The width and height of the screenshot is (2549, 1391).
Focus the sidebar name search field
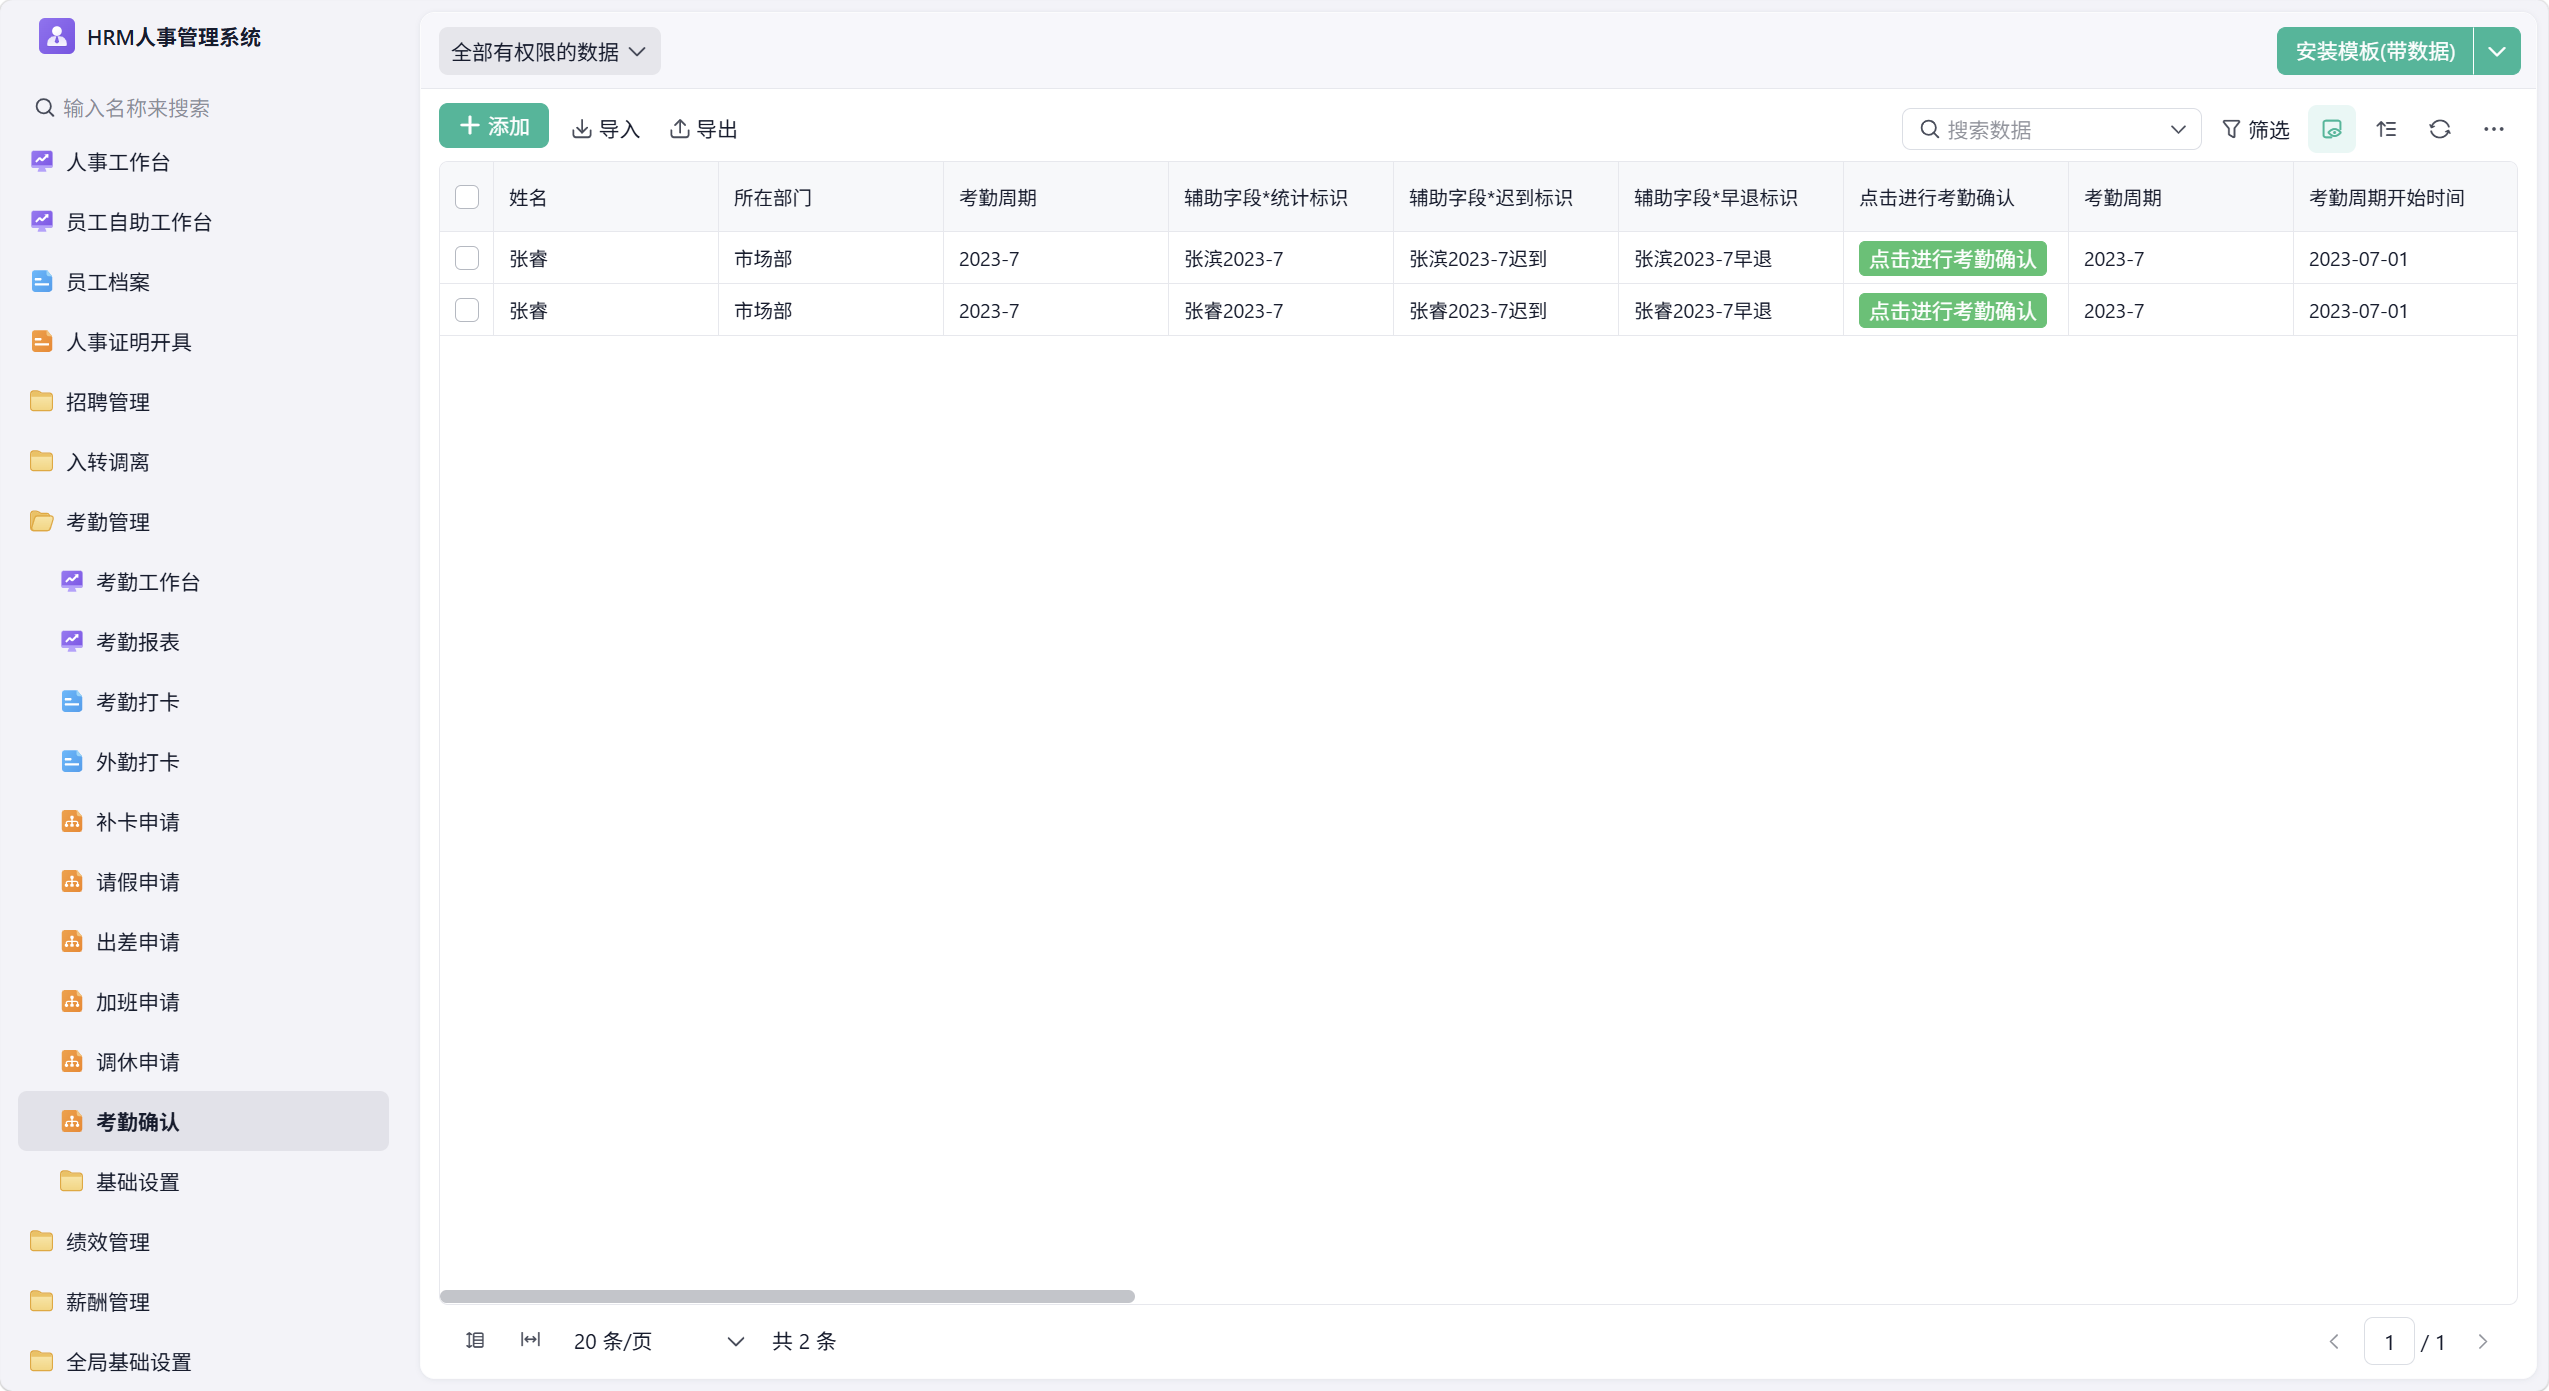pos(203,108)
